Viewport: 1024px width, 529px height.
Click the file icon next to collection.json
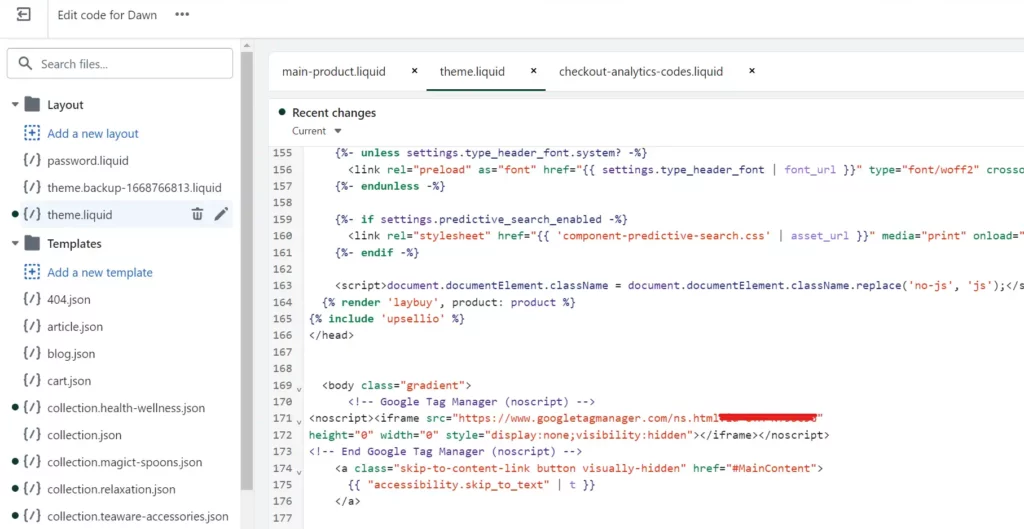[x=32, y=434]
